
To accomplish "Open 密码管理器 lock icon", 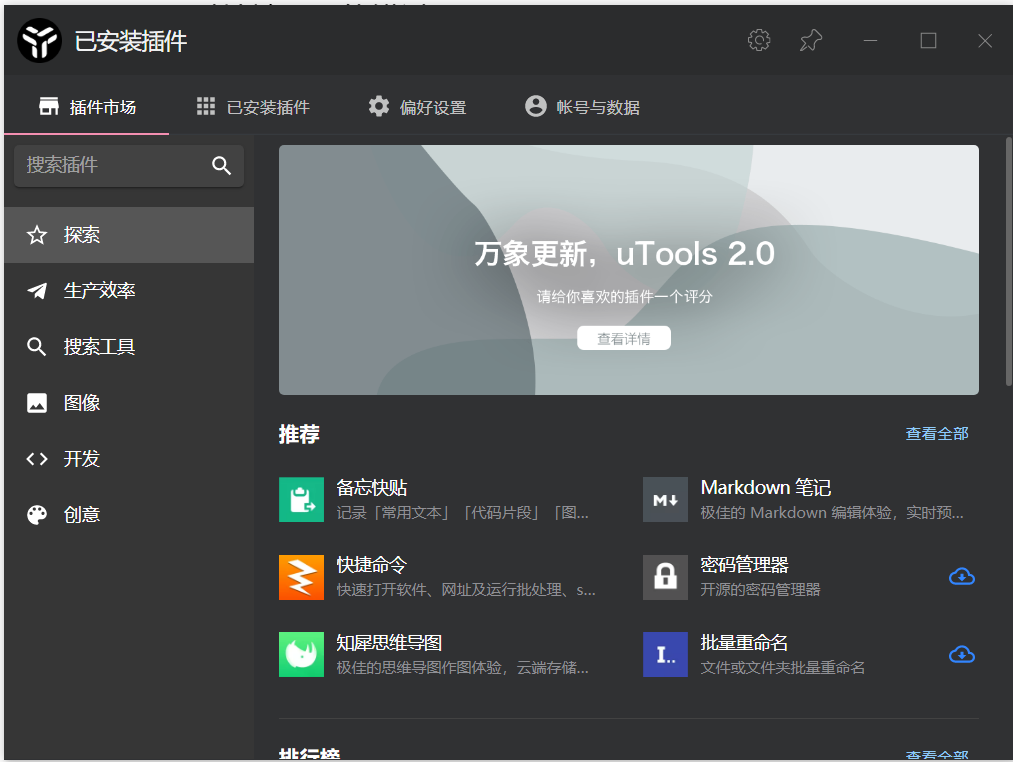I will (665, 577).
